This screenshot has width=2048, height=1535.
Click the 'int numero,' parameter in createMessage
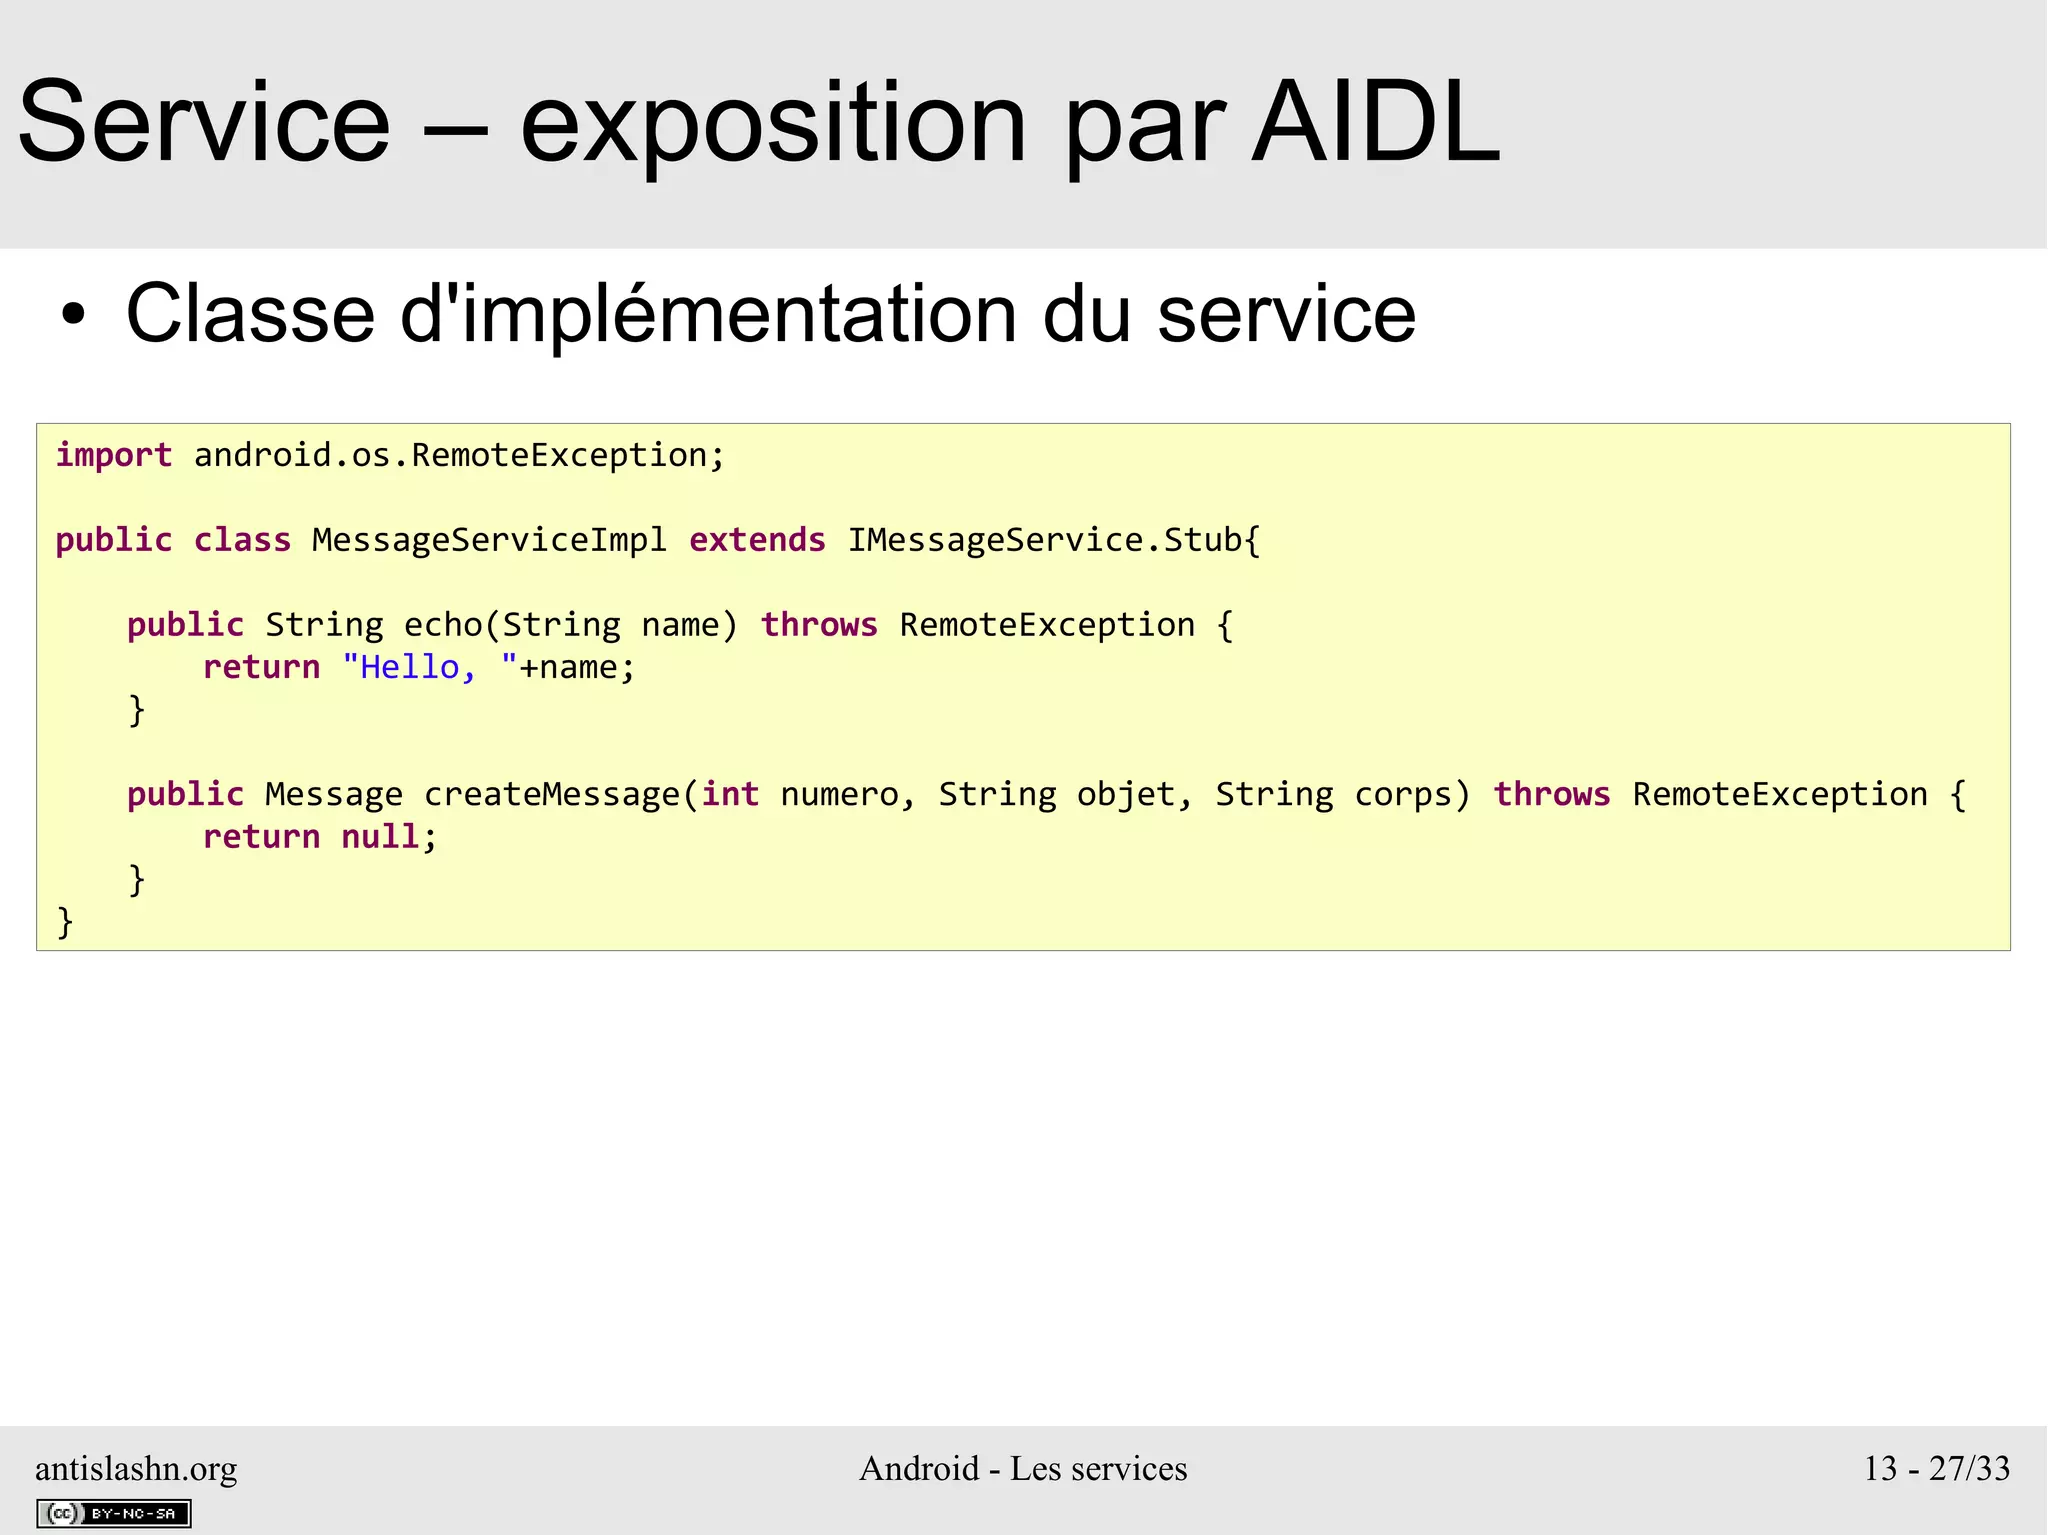click(x=808, y=794)
